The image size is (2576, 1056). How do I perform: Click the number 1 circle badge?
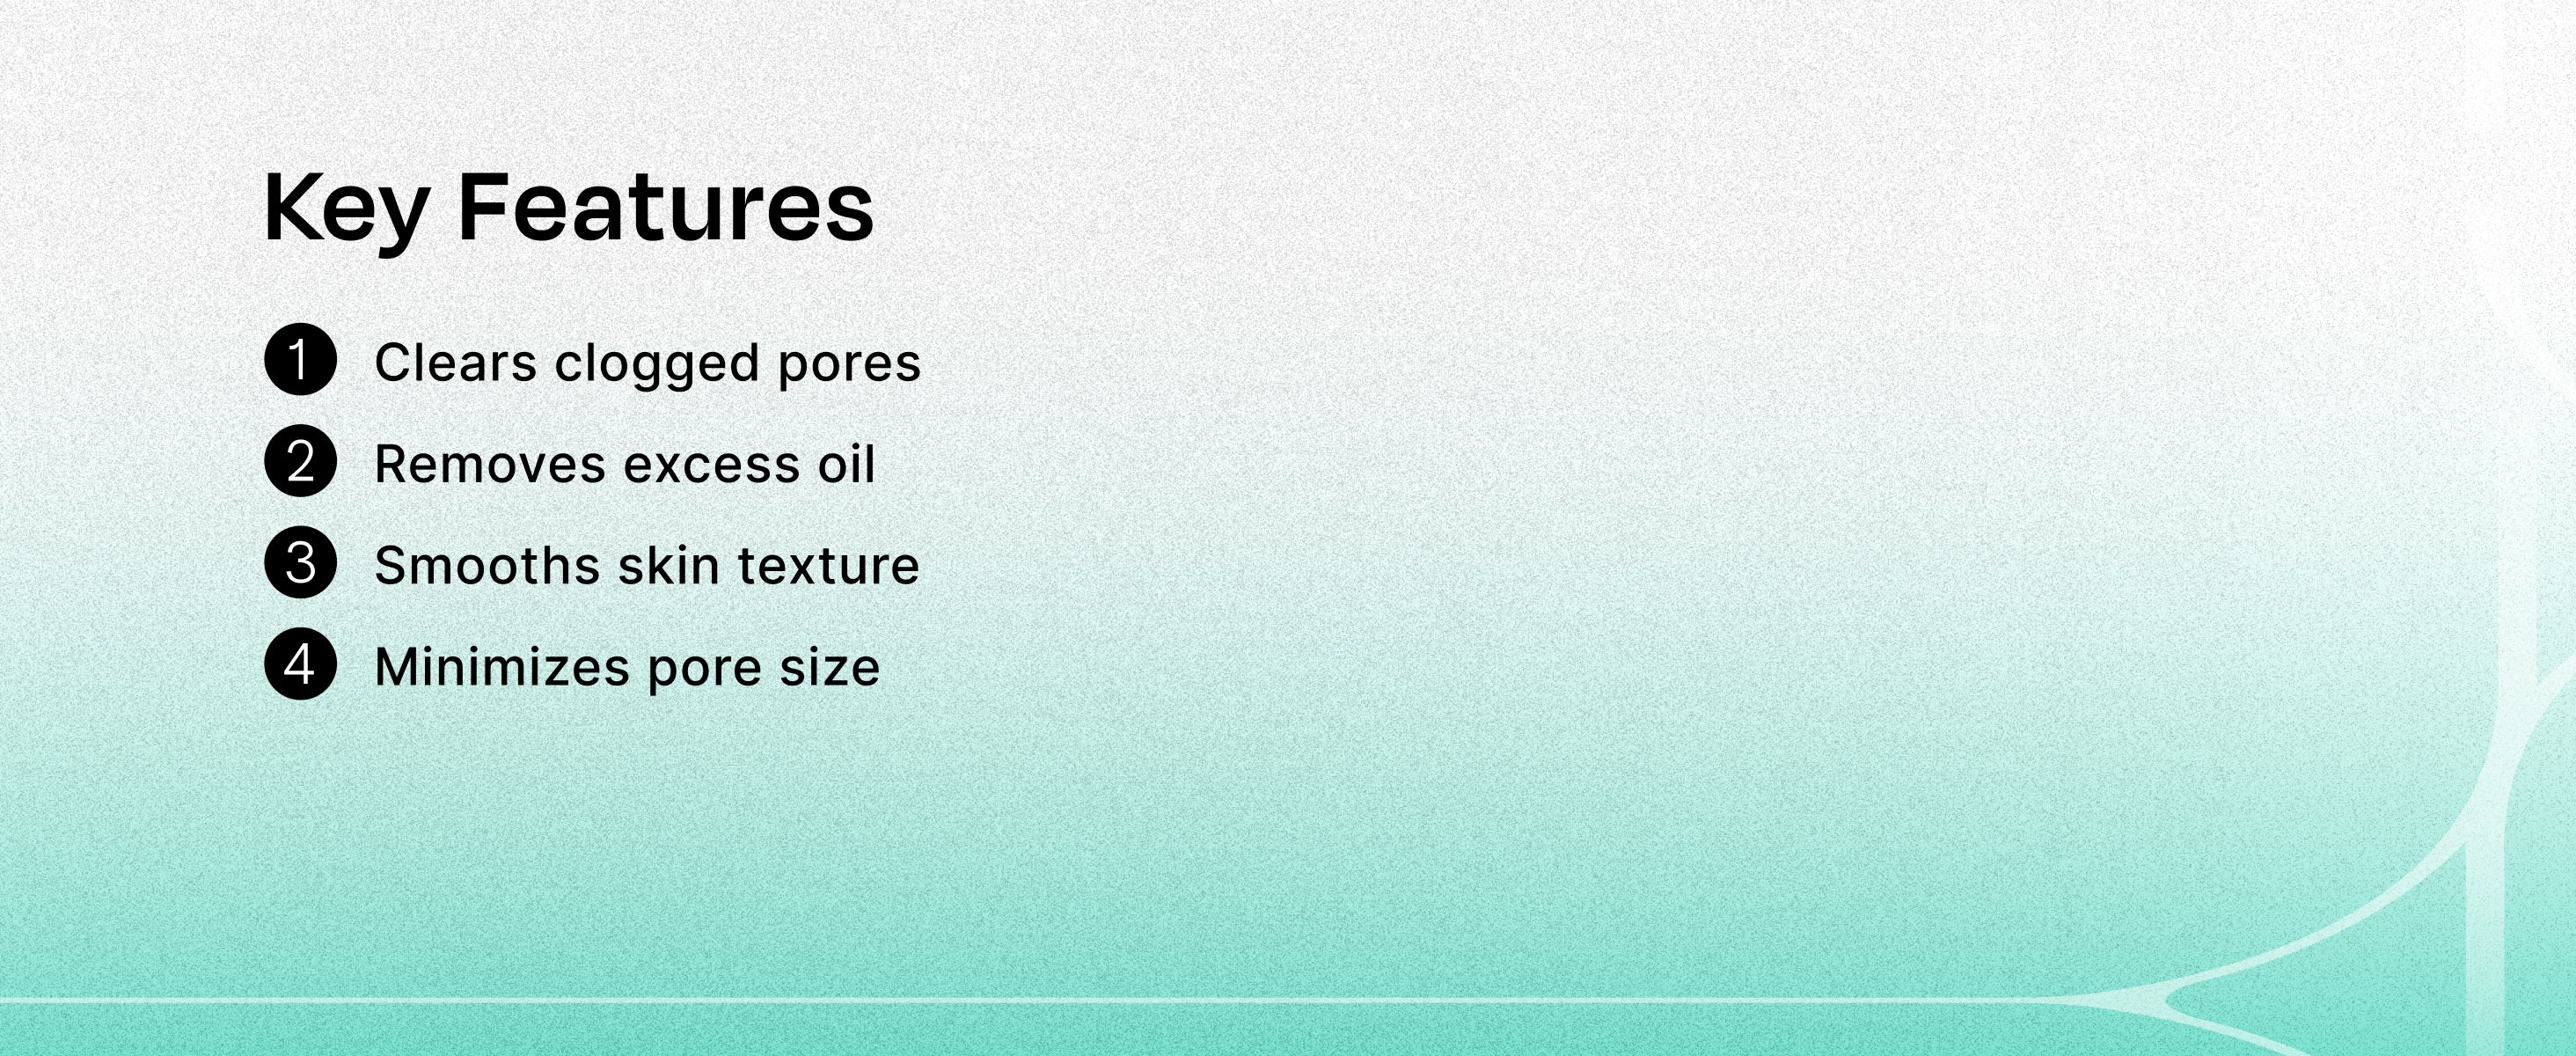coord(300,360)
